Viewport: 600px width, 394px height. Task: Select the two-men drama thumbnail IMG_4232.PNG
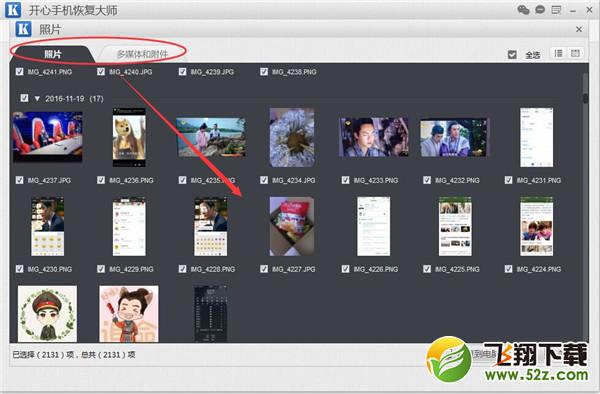(455, 137)
